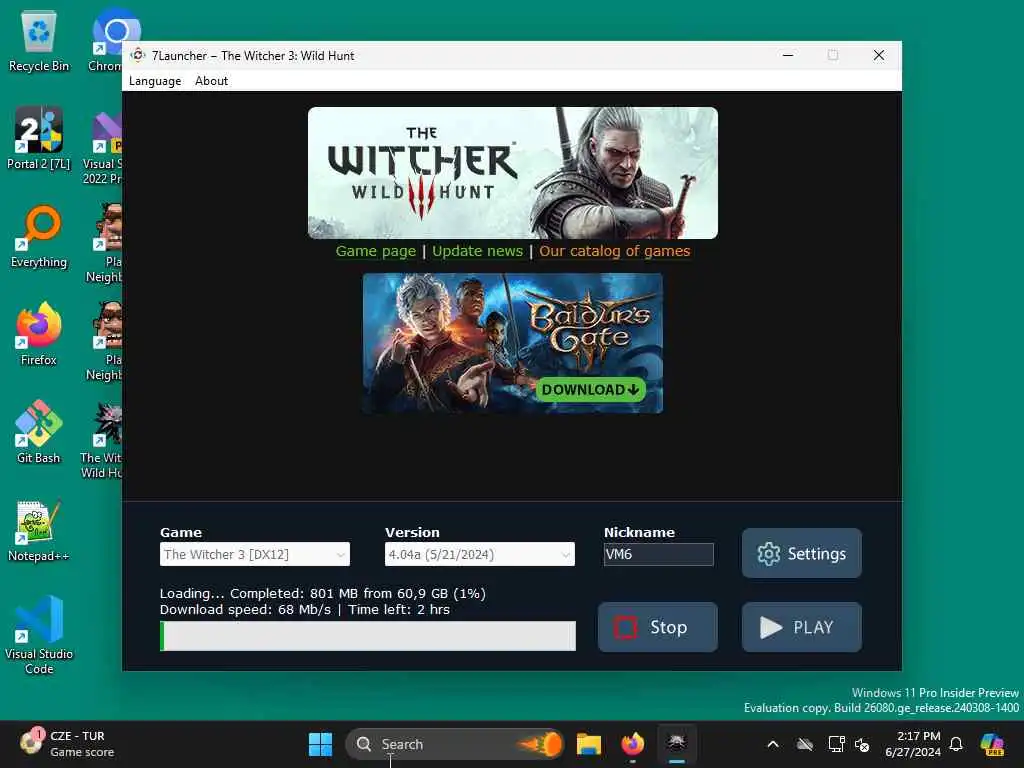Click the cloud sync tray icon

805,744
